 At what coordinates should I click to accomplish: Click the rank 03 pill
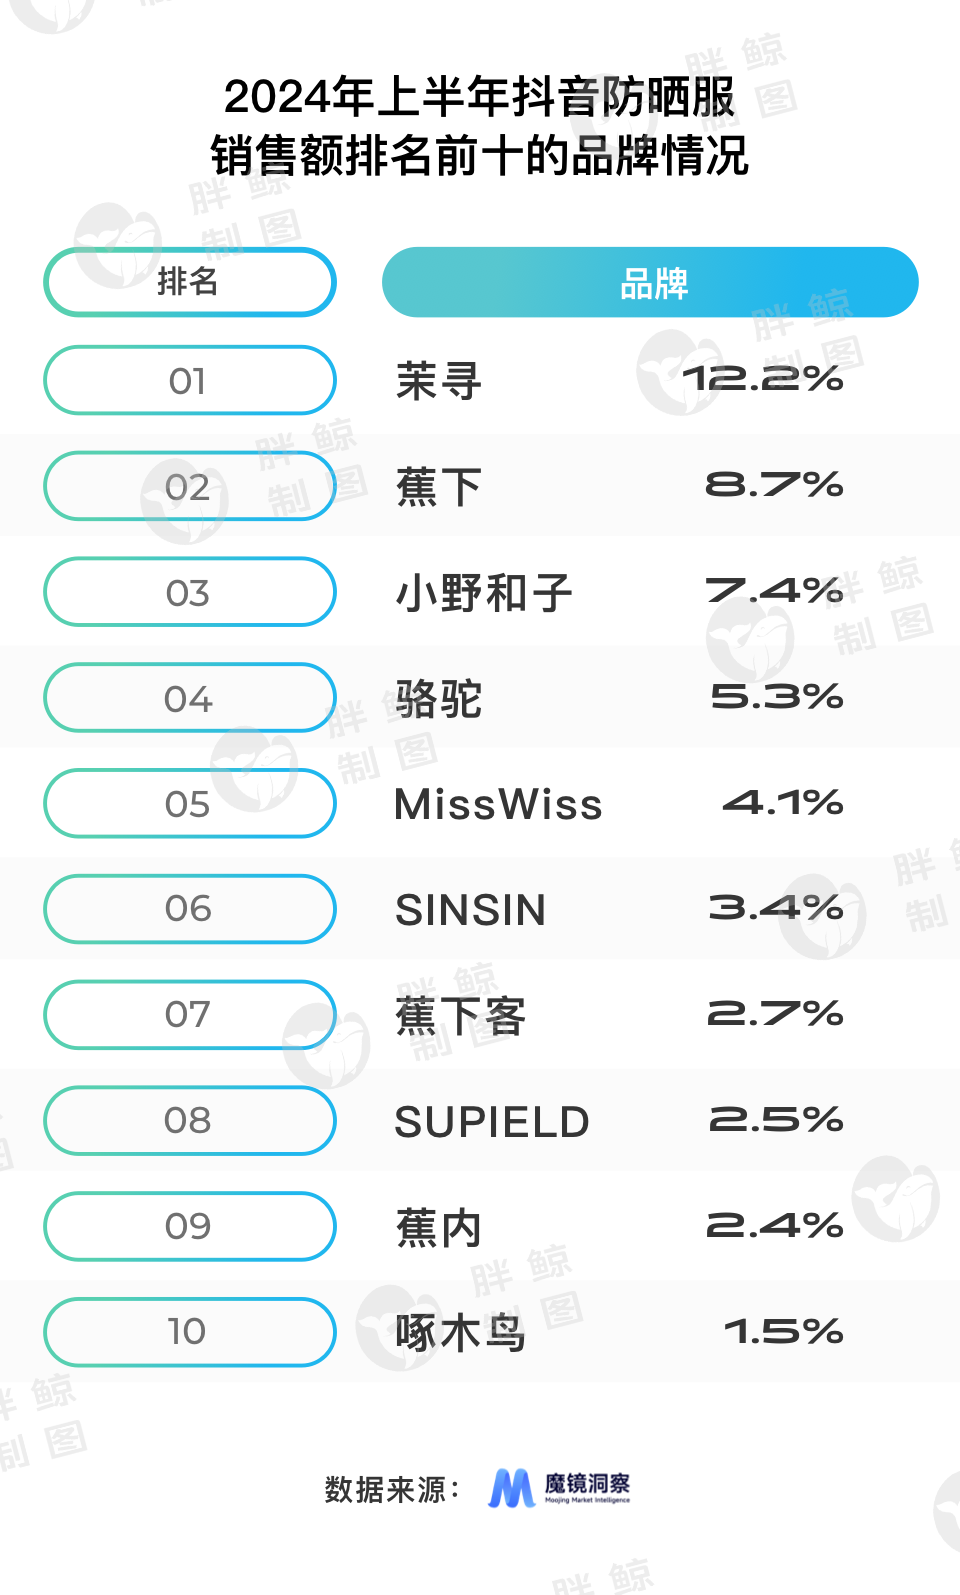189,593
